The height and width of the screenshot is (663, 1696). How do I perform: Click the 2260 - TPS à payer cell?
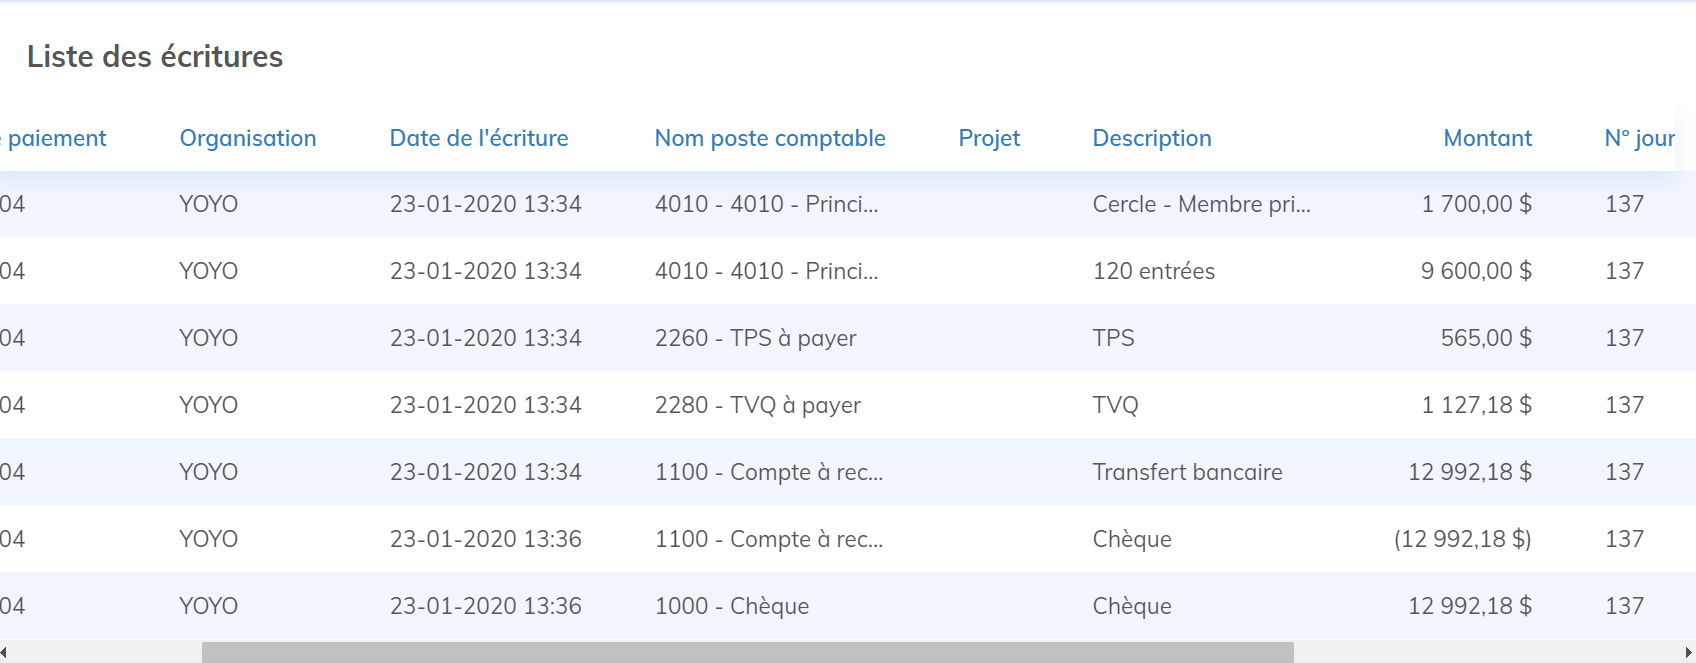(x=755, y=338)
